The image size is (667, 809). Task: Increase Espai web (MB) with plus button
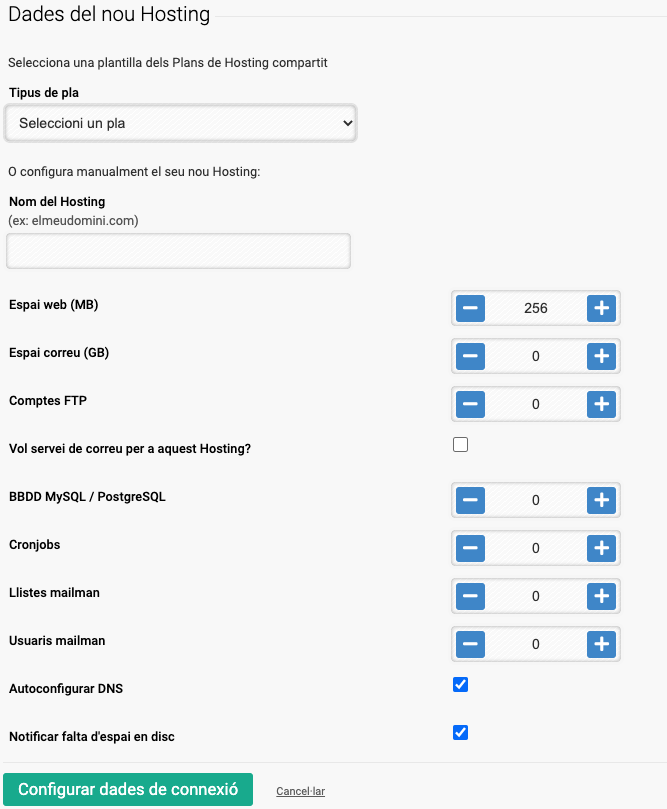coord(601,308)
